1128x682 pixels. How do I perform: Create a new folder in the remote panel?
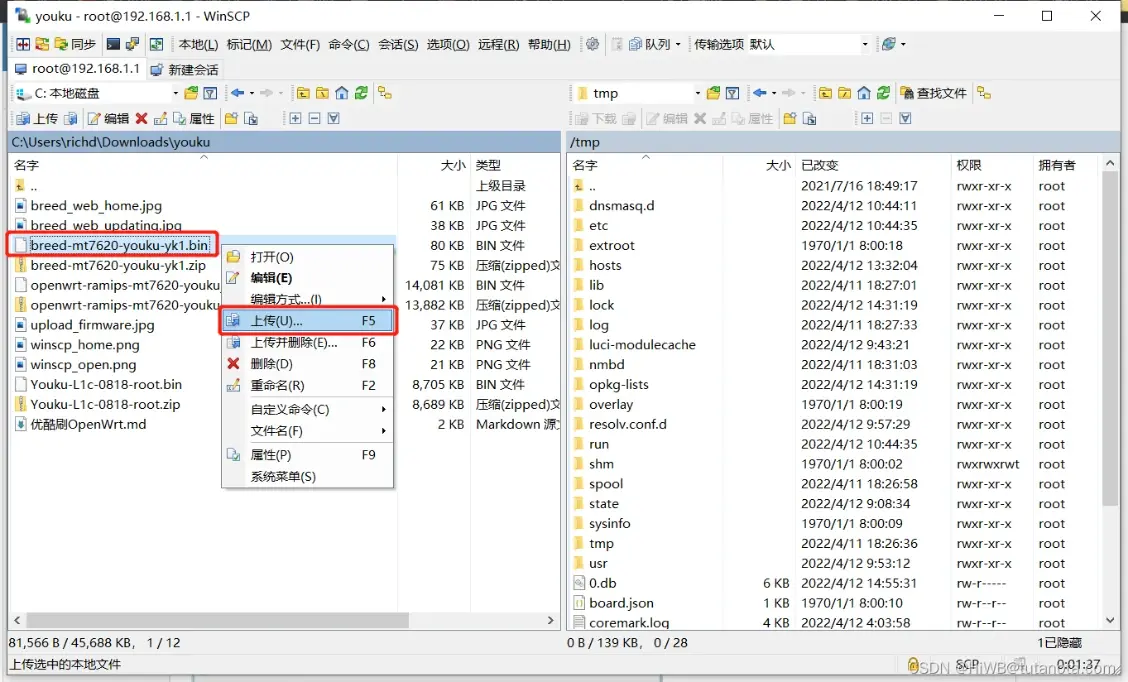pyautogui.click(x=790, y=119)
